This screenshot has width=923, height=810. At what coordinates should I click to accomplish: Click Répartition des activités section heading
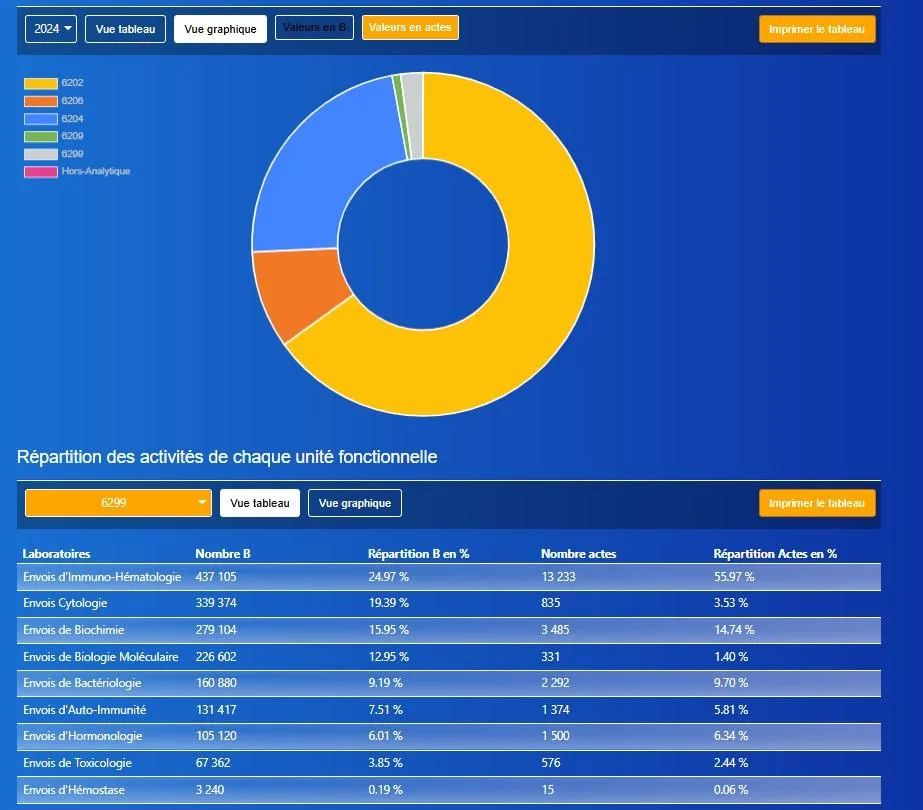pos(227,457)
